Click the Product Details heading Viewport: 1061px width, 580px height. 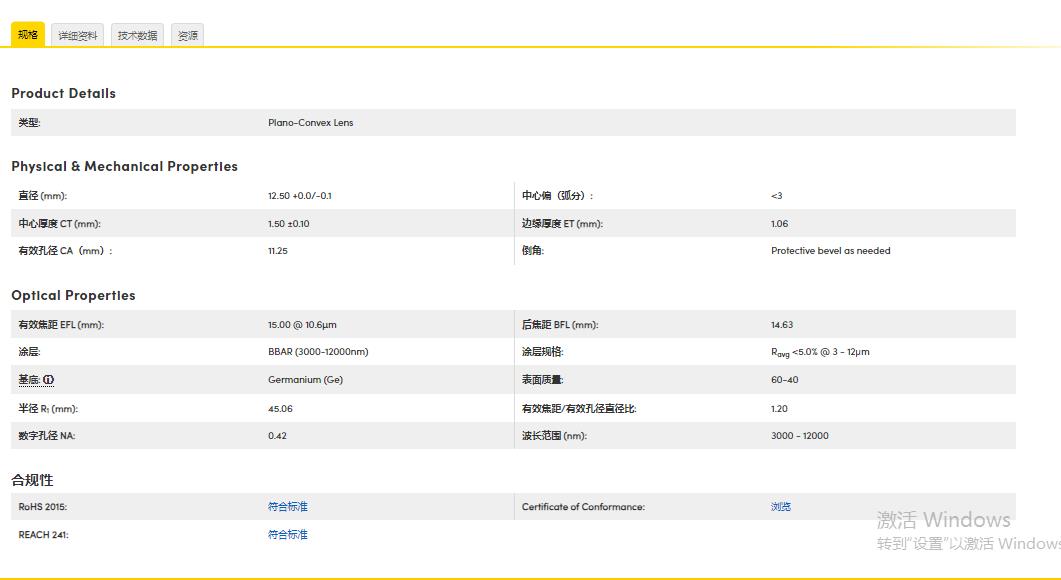63,93
